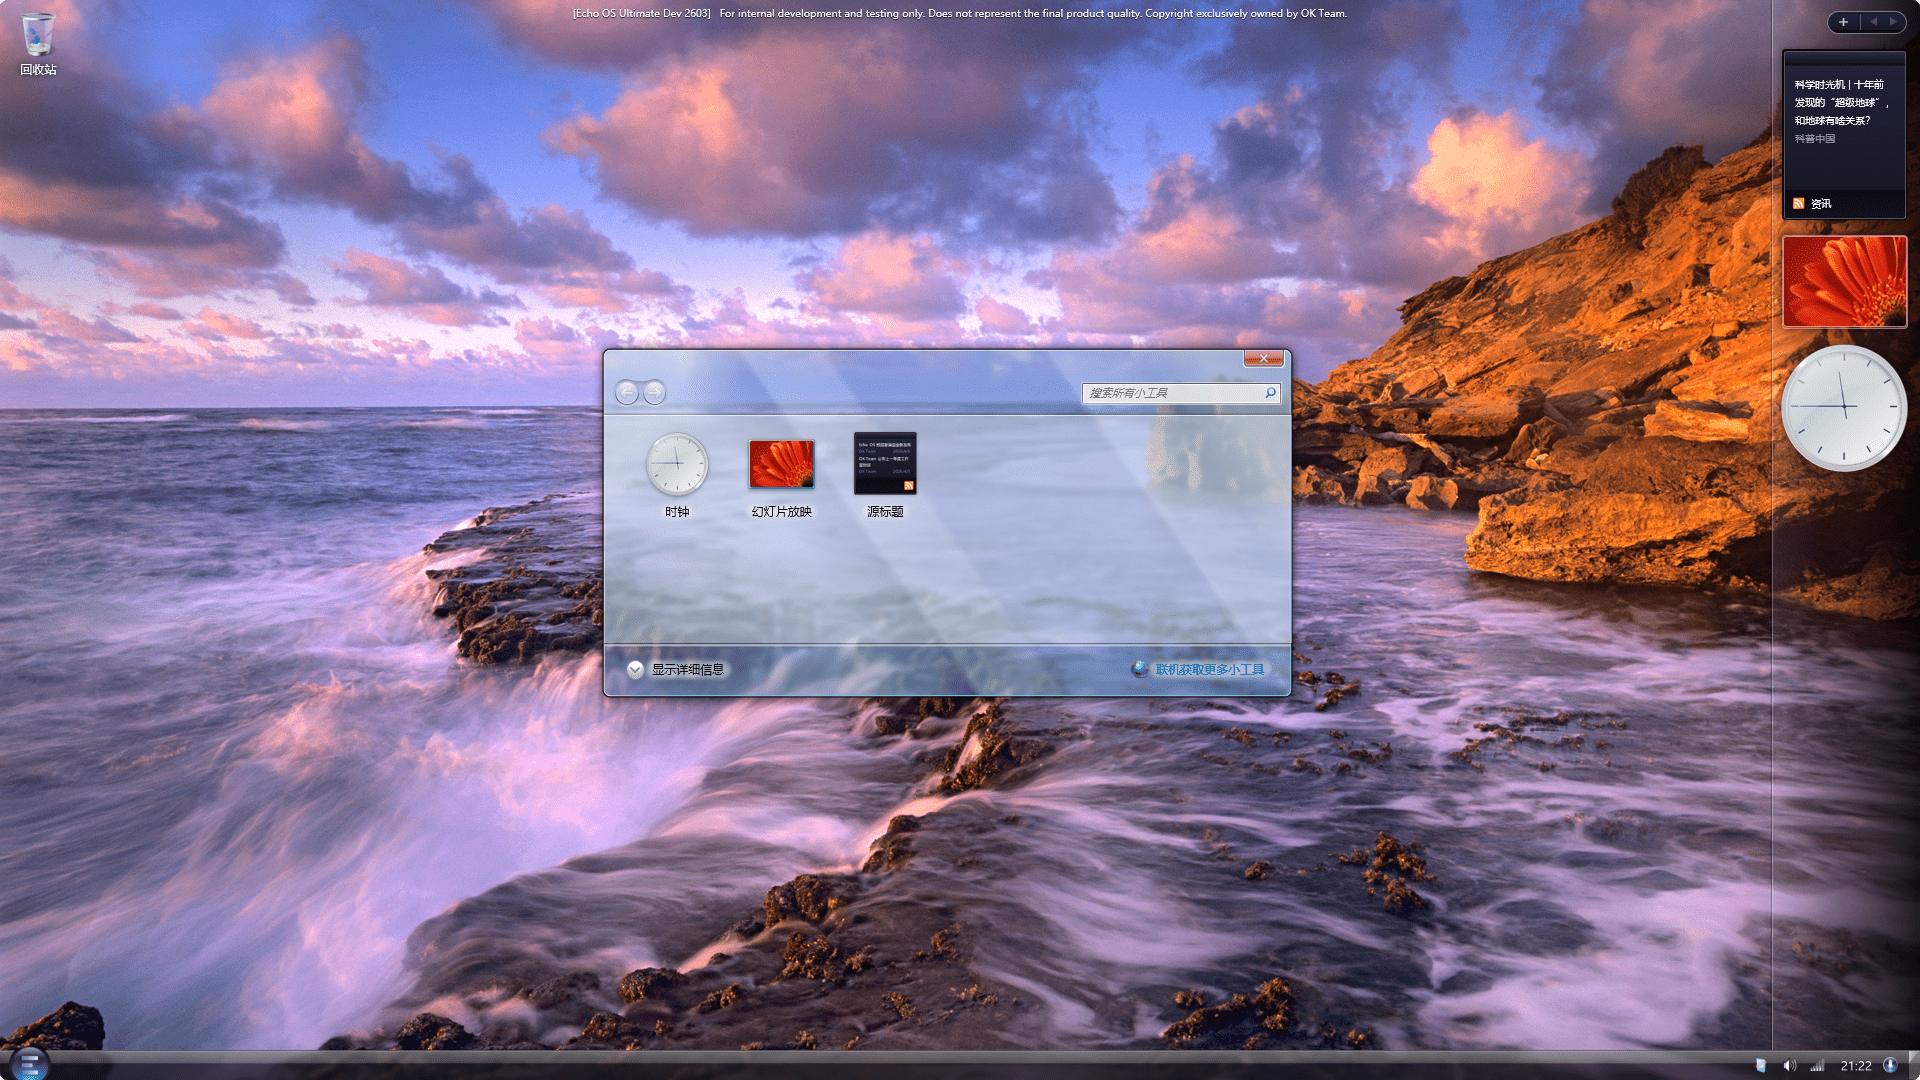Image resolution: width=1920 pixels, height=1080 pixels.
Task: Click the 资讯 label on feed gadget
Action: tap(1821, 204)
